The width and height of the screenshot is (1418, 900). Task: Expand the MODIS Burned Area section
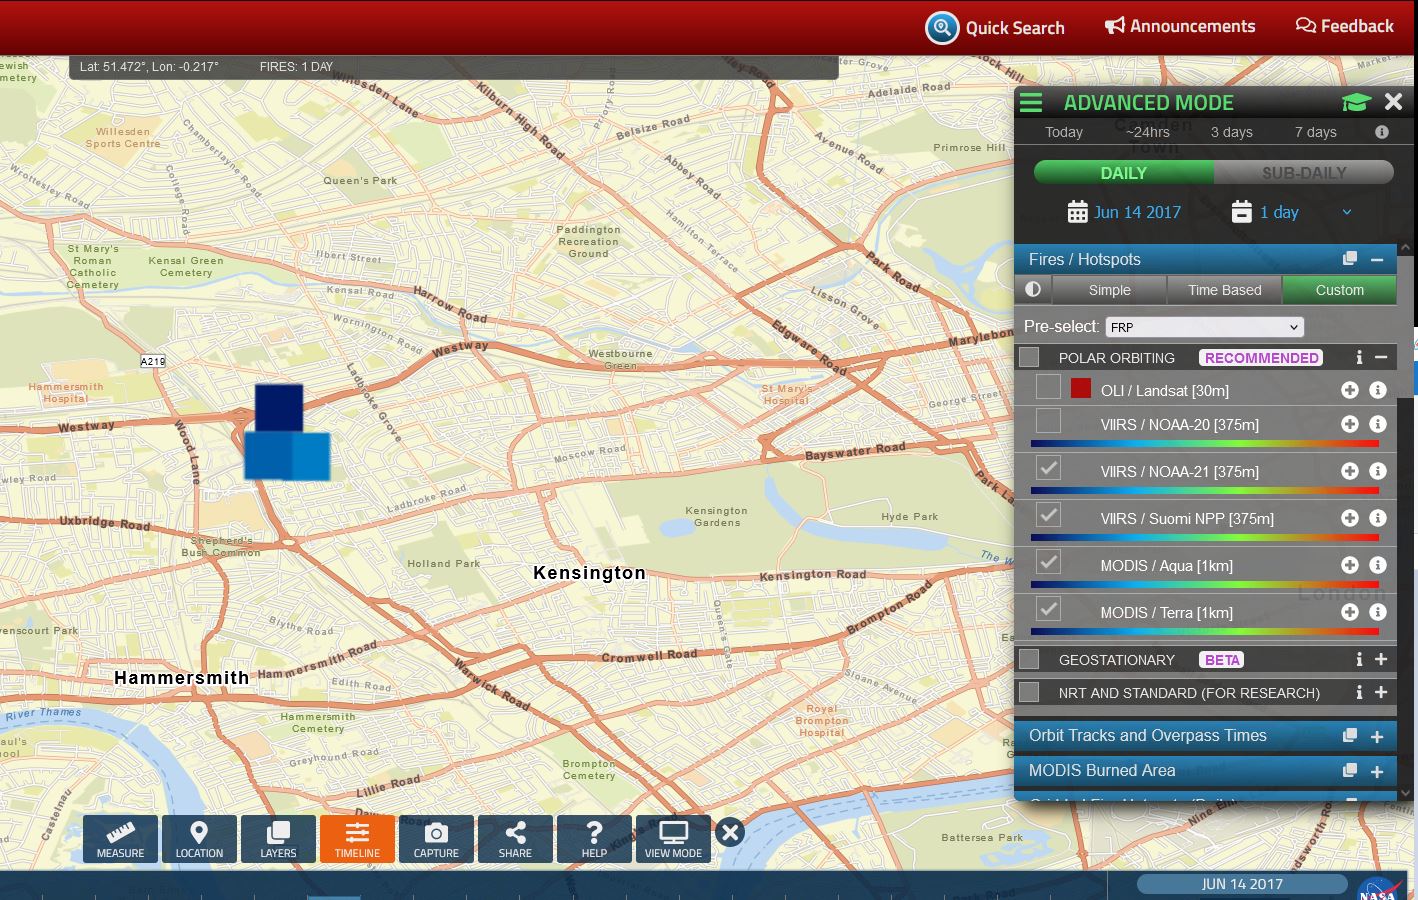1377,771
